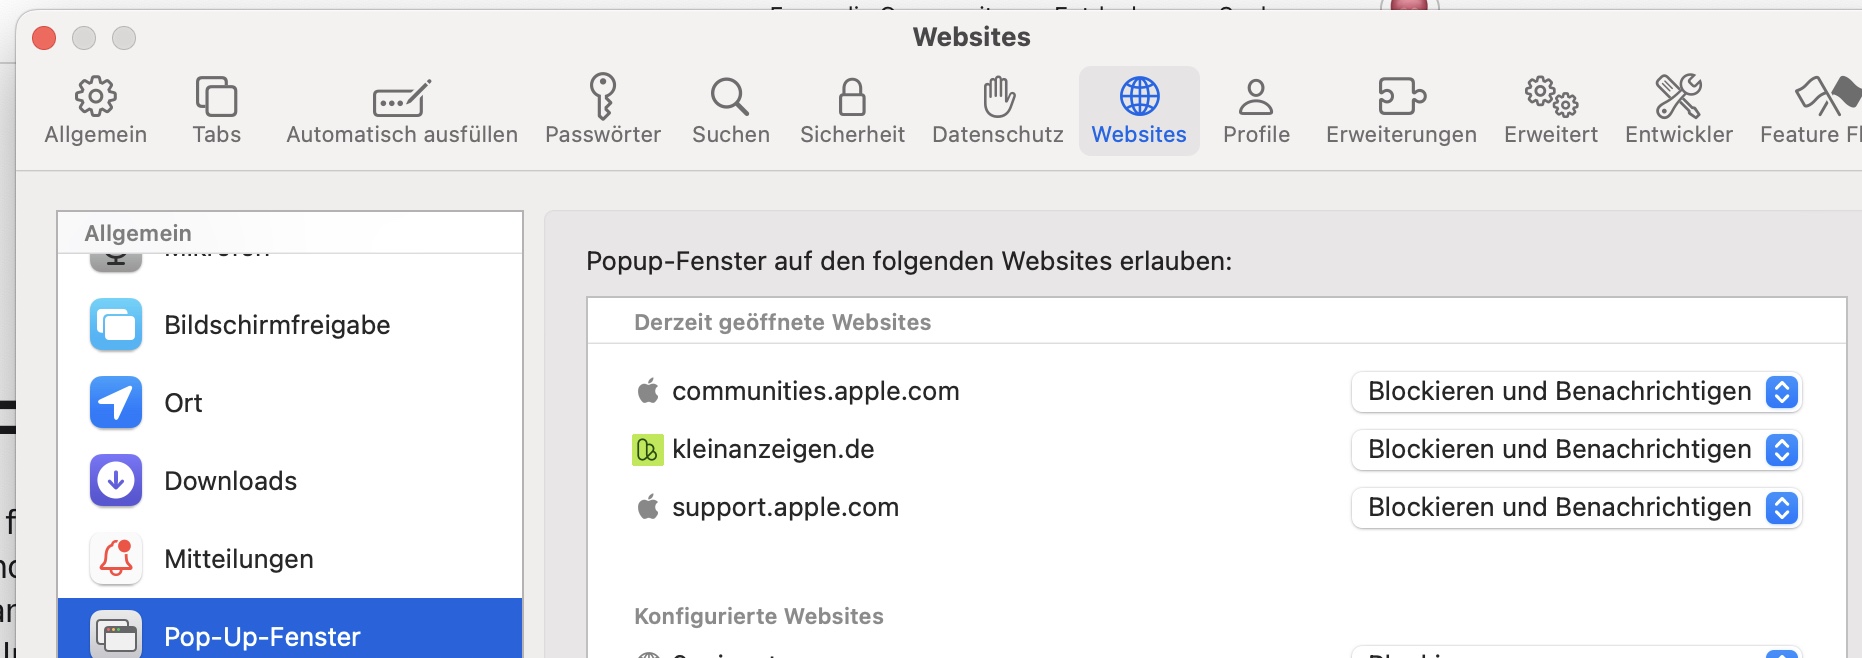Open the Erweitert gears tab

tap(1551, 110)
